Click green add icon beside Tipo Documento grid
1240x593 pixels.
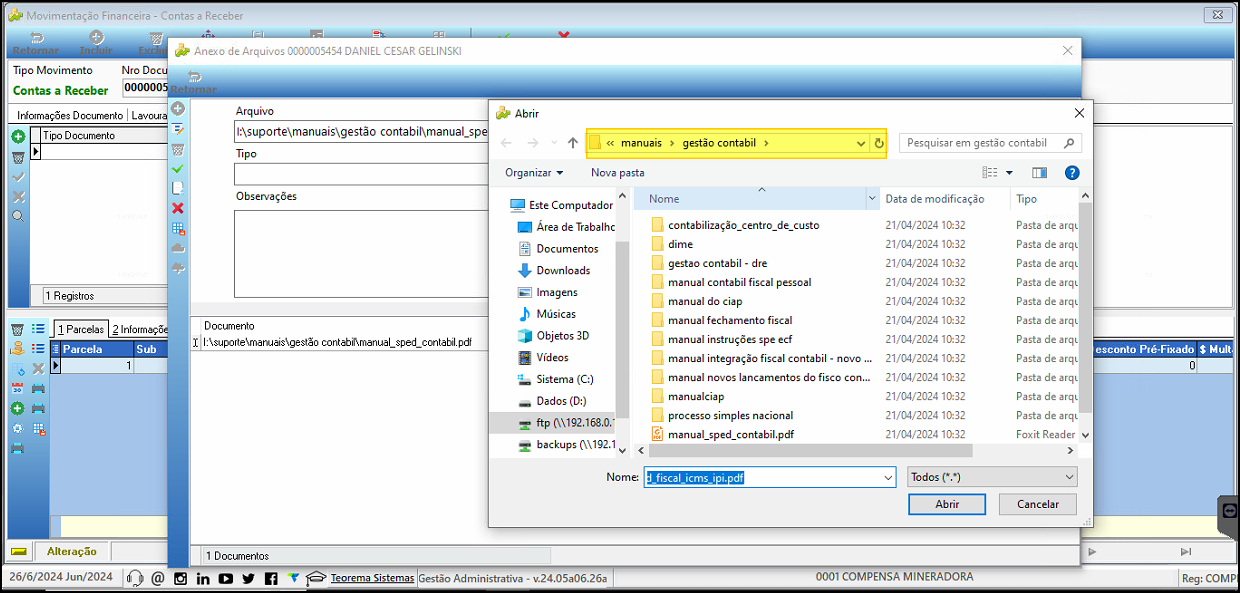point(18,136)
